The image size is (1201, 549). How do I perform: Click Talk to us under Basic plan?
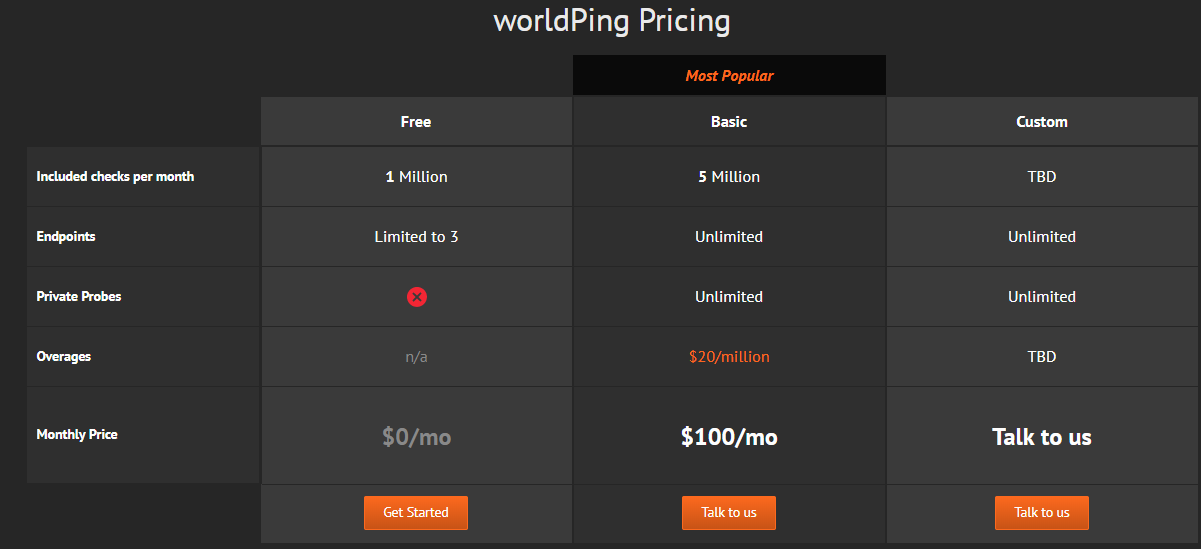729,513
